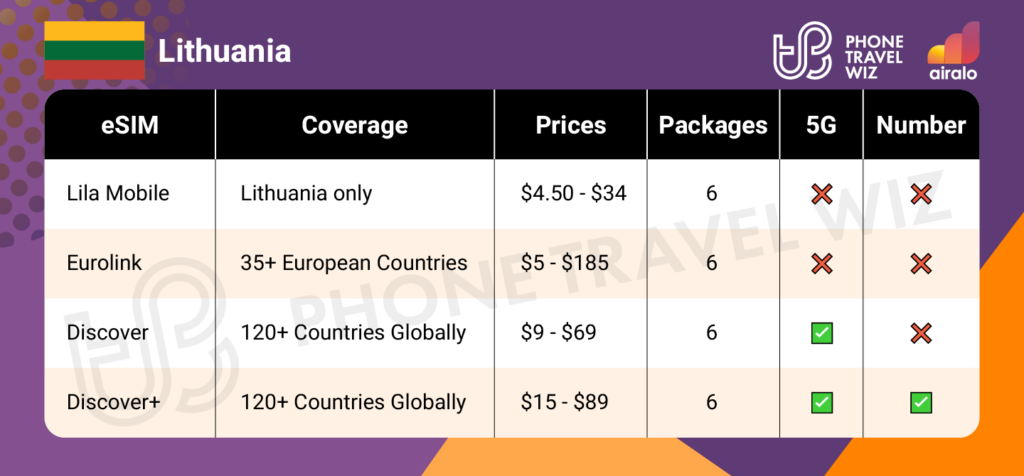Select the Packages column header

click(712, 125)
